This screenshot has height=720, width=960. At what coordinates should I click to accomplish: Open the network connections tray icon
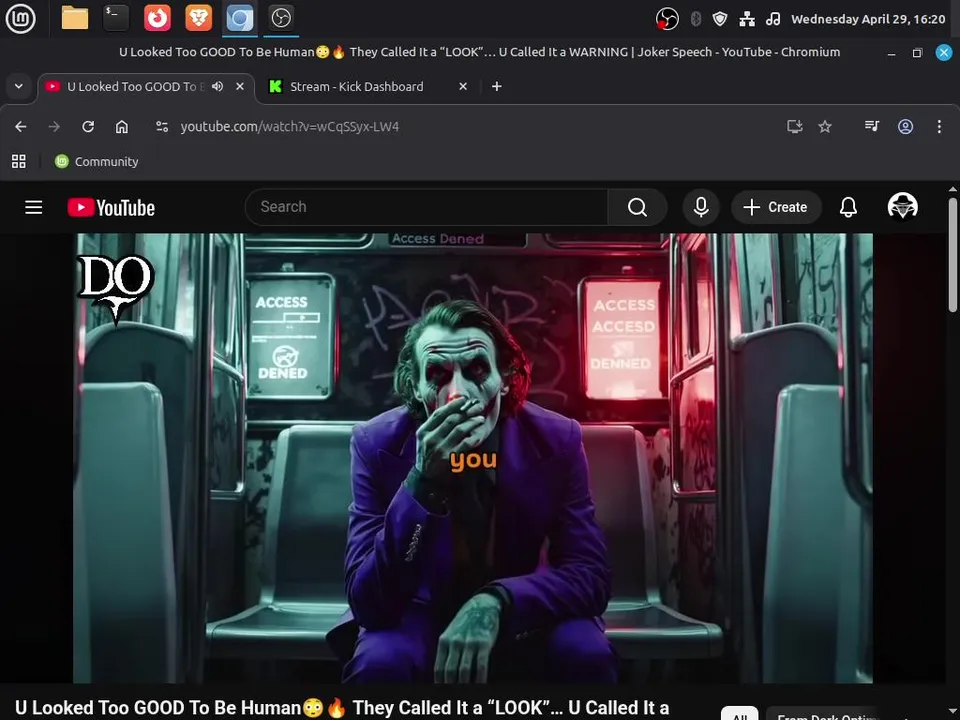click(x=746, y=19)
